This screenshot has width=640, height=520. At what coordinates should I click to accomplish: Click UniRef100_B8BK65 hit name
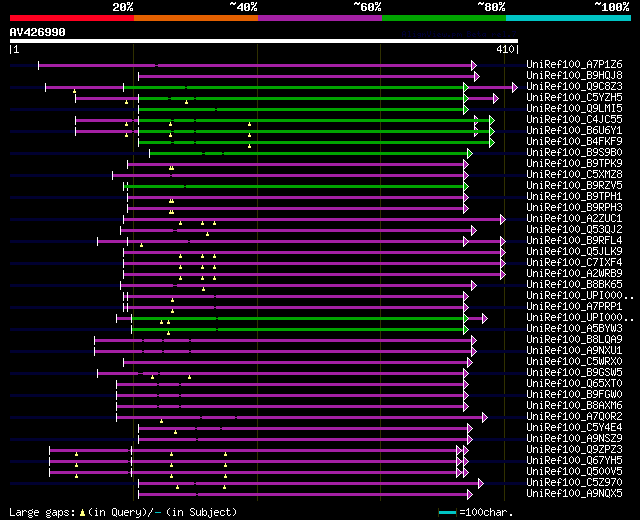tap(574, 285)
